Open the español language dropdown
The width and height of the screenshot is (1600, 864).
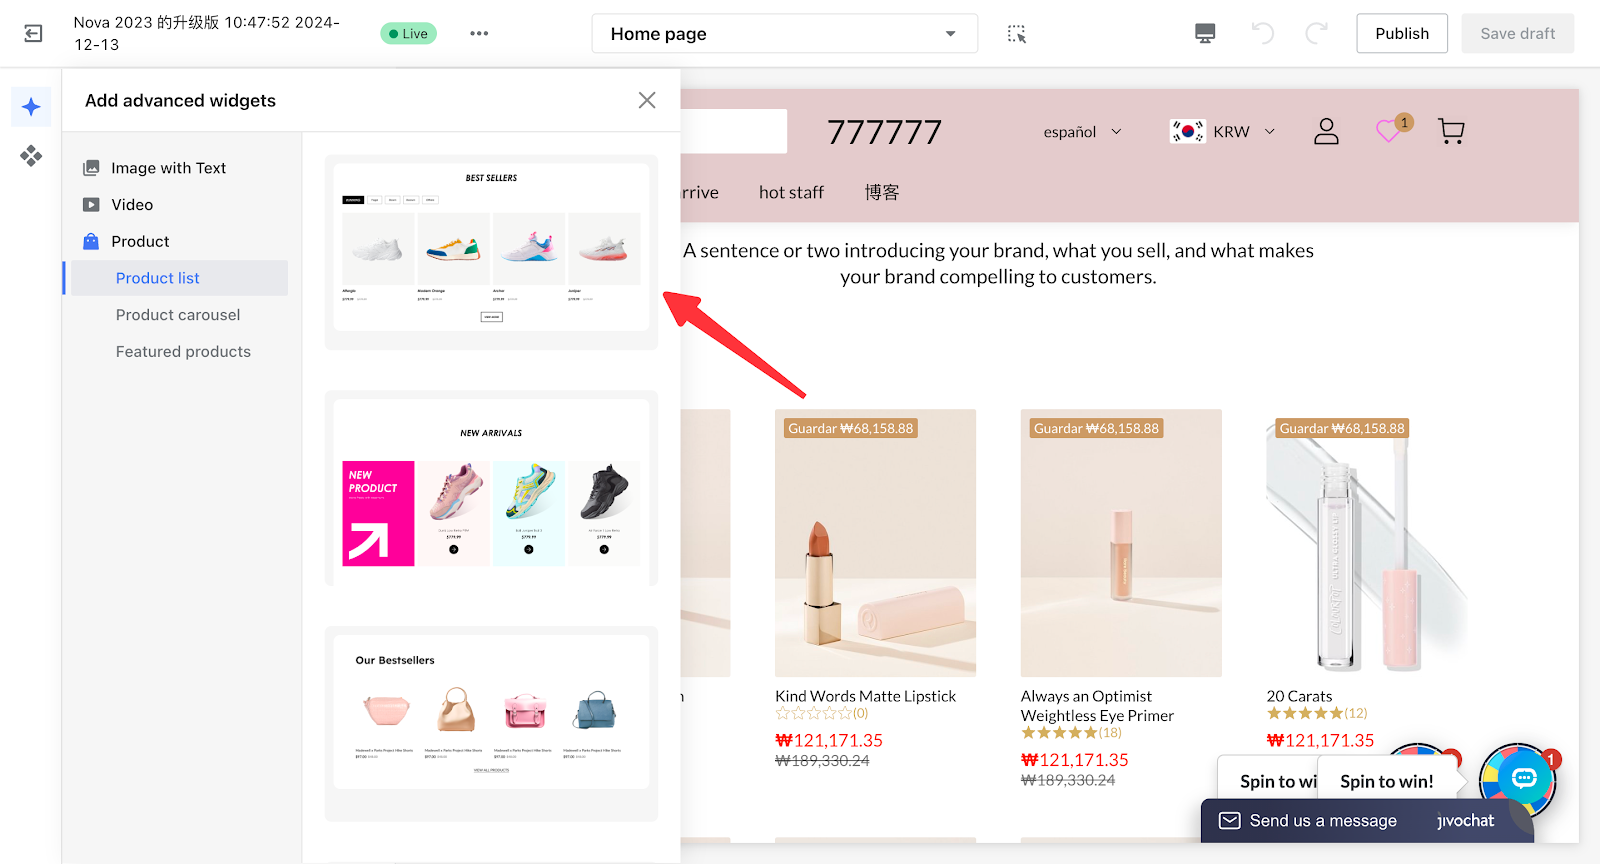click(1082, 132)
